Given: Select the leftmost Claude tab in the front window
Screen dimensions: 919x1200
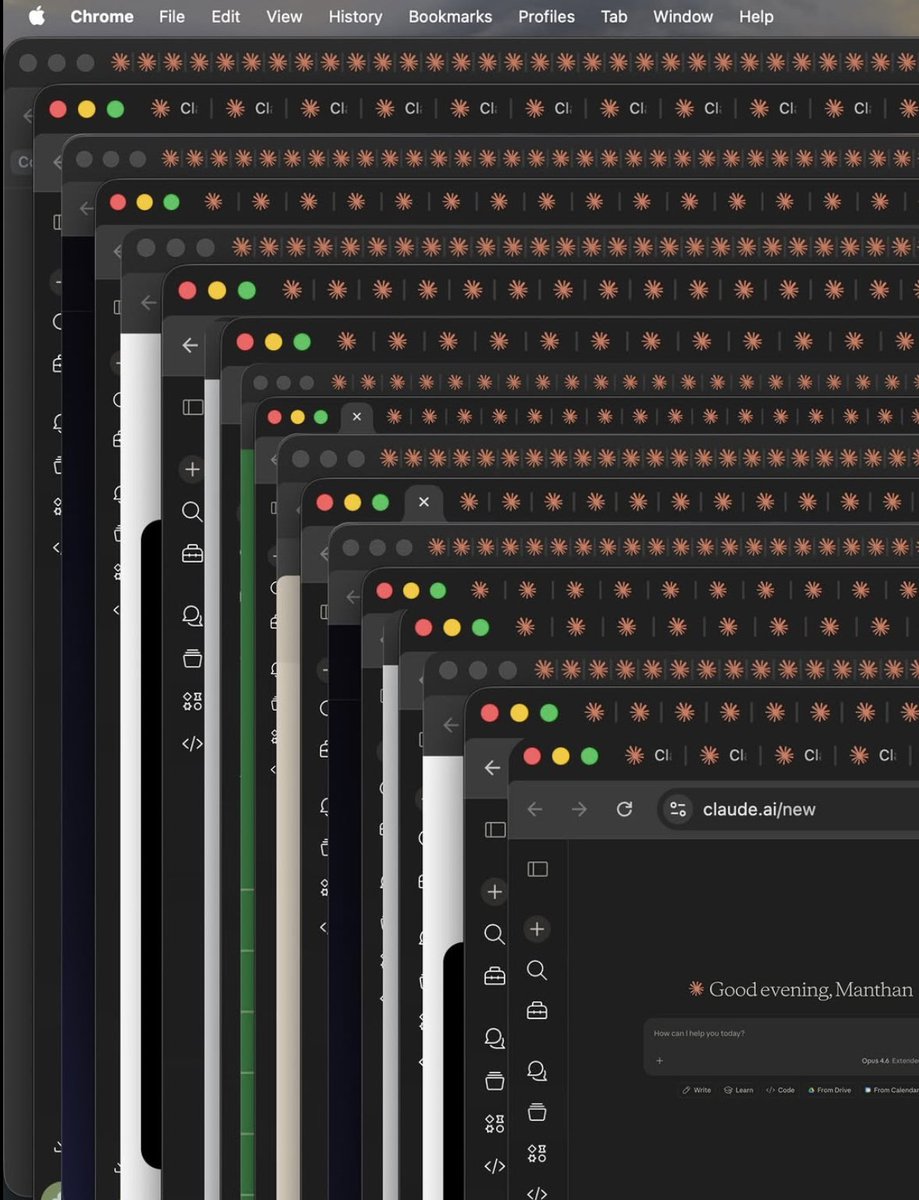Looking at the screenshot, I should [649, 755].
